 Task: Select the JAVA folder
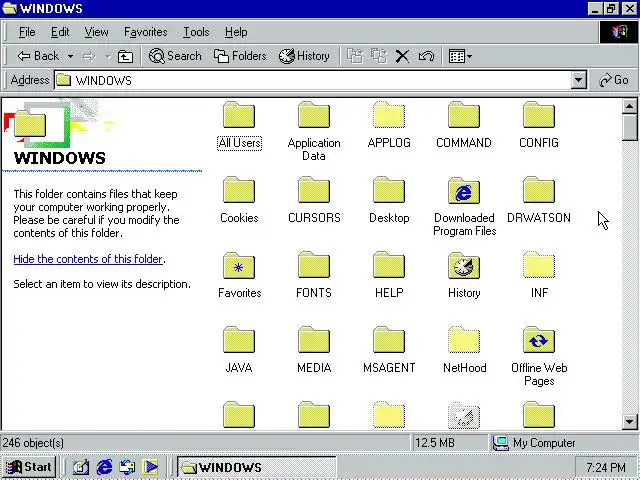(x=239, y=350)
